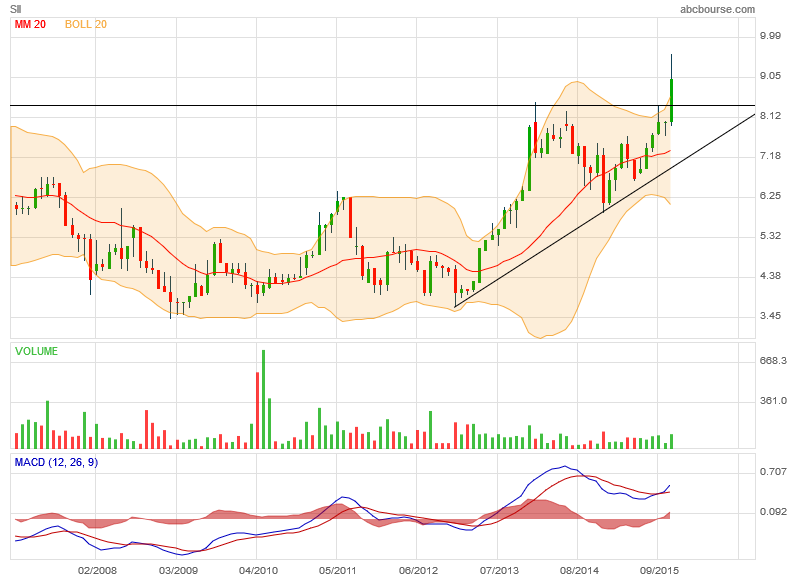Click the 0.707 MACD axis value

(x=773, y=472)
